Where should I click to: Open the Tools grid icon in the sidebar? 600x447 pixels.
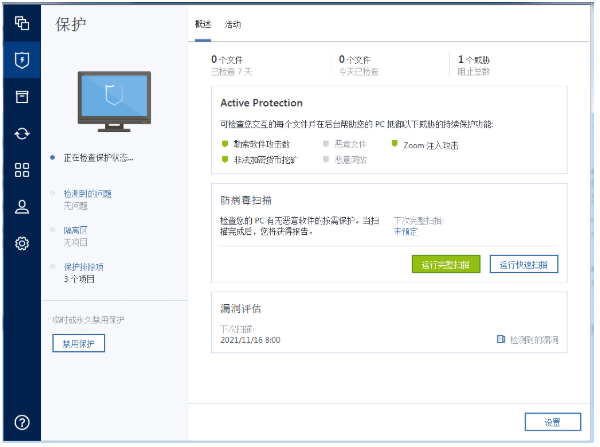click(x=22, y=170)
